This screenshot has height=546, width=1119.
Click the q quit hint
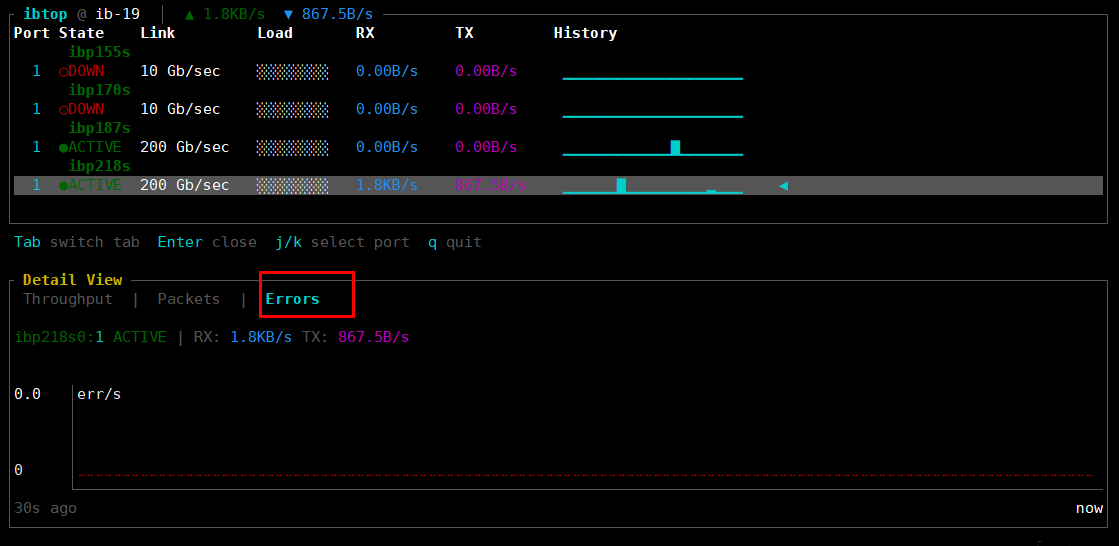pos(455,242)
